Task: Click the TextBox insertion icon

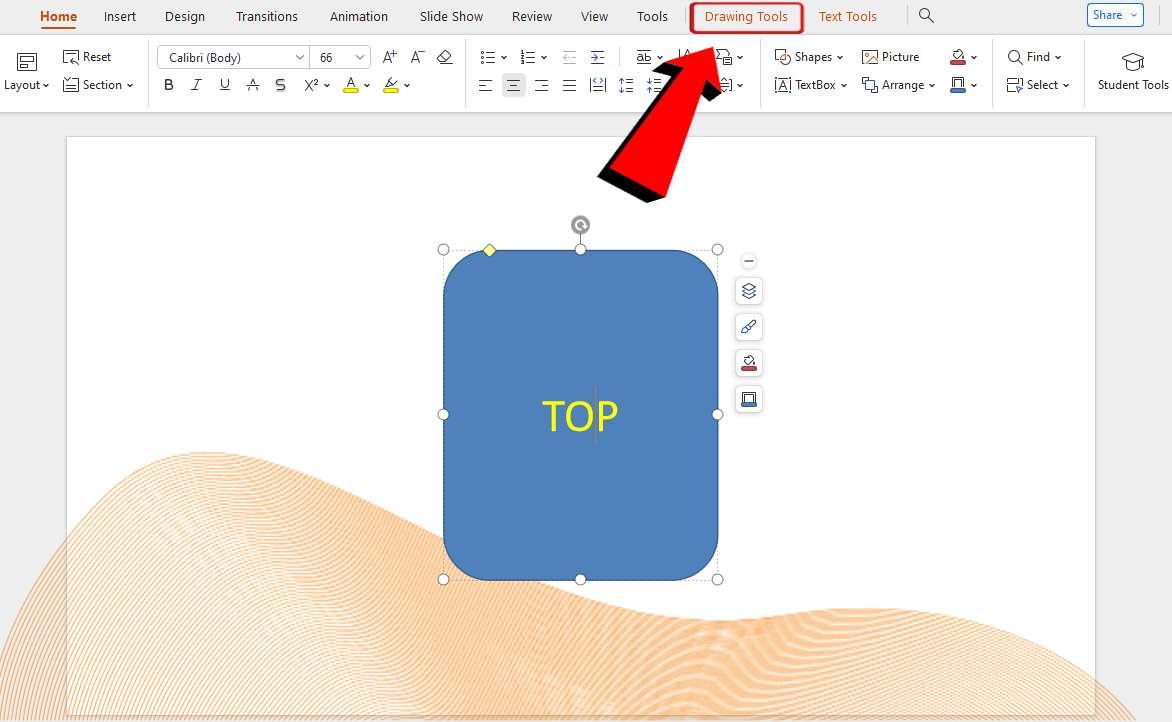Action: point(808,85)
